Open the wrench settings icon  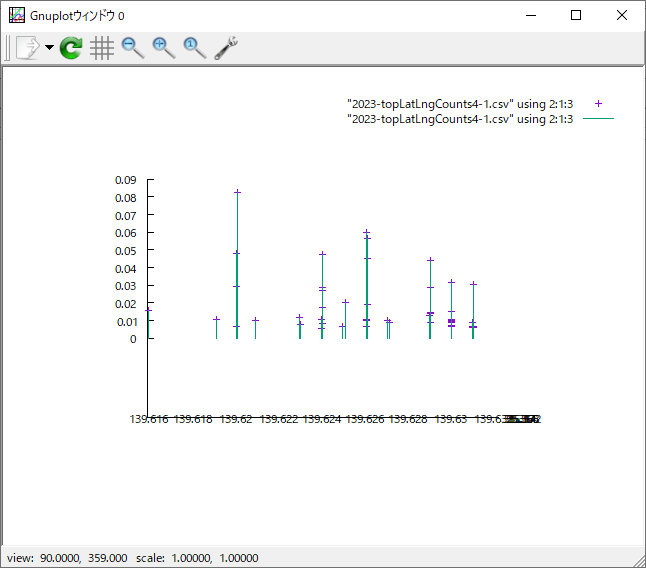coord(226,48)
